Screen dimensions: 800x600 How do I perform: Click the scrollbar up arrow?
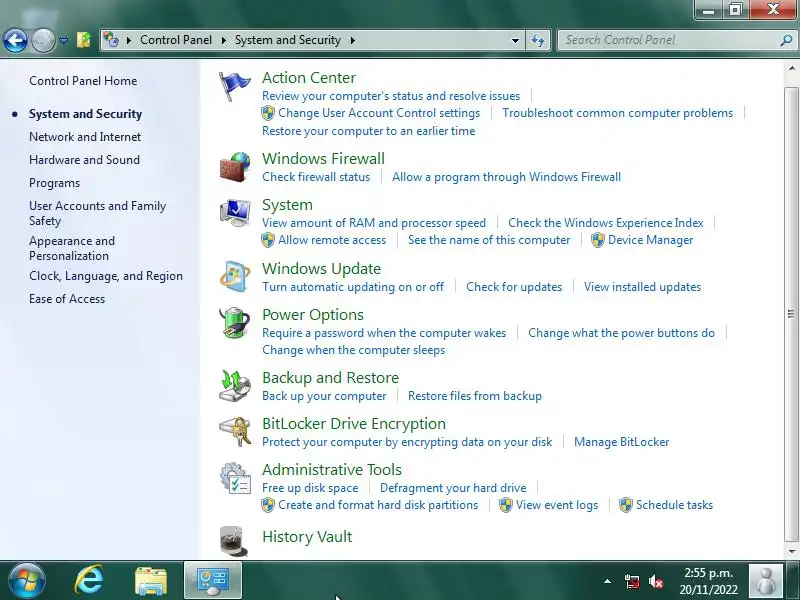pos(791,68)
